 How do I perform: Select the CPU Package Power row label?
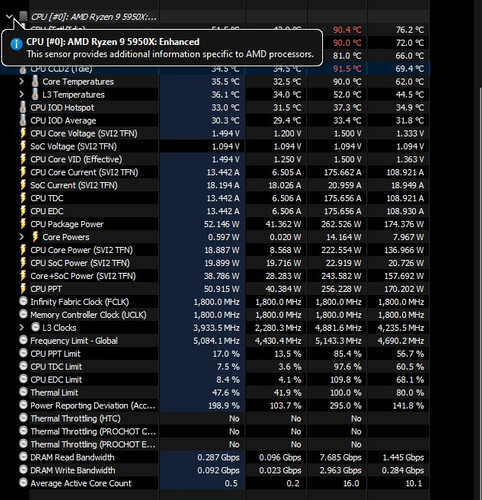(x=67, y=224)
